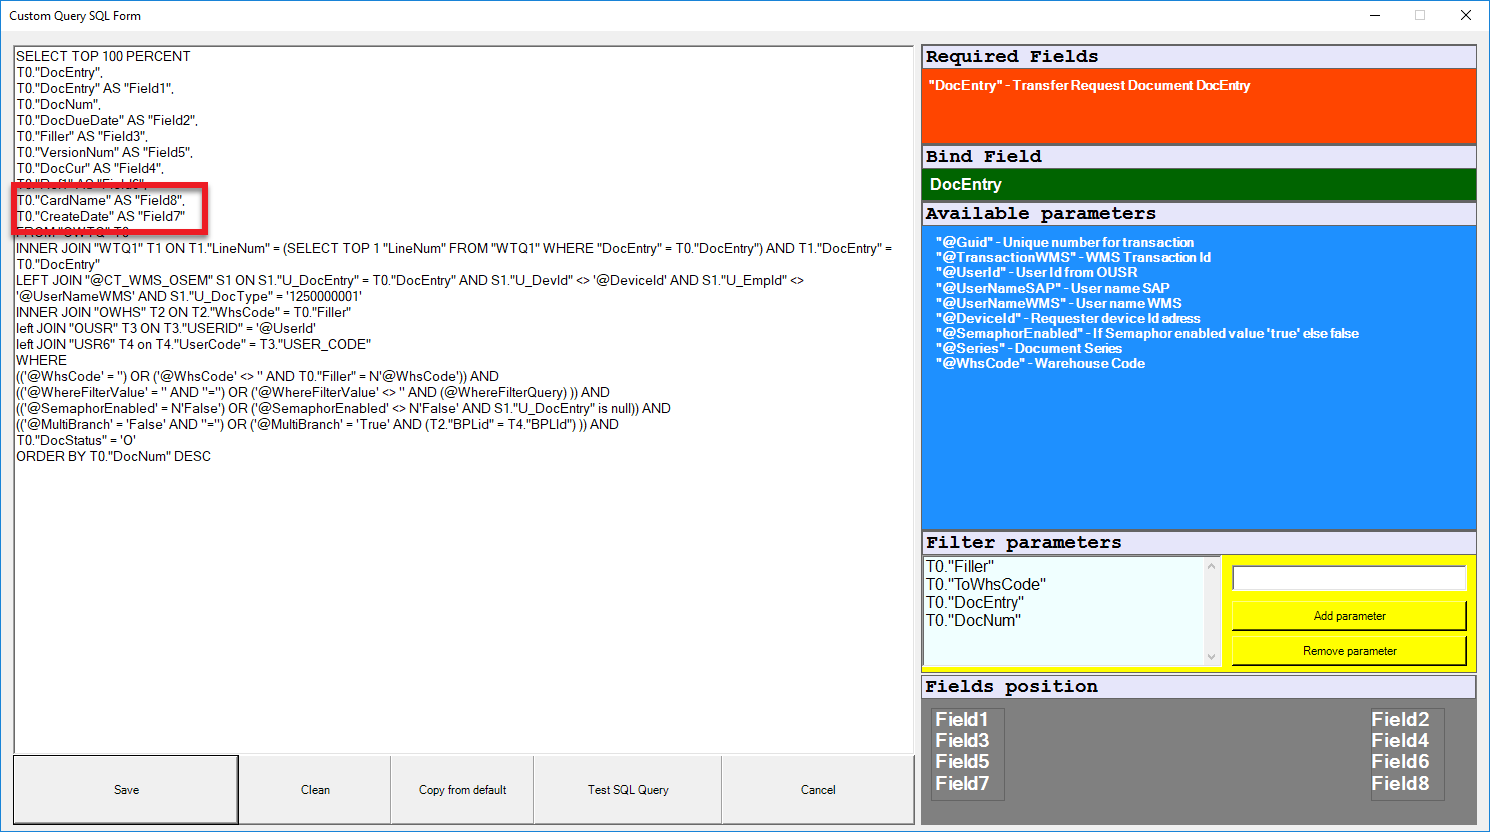Click Field8 in Fields position panel
The height and width of the screenshot is (832, 1490).
point(1399,784)
